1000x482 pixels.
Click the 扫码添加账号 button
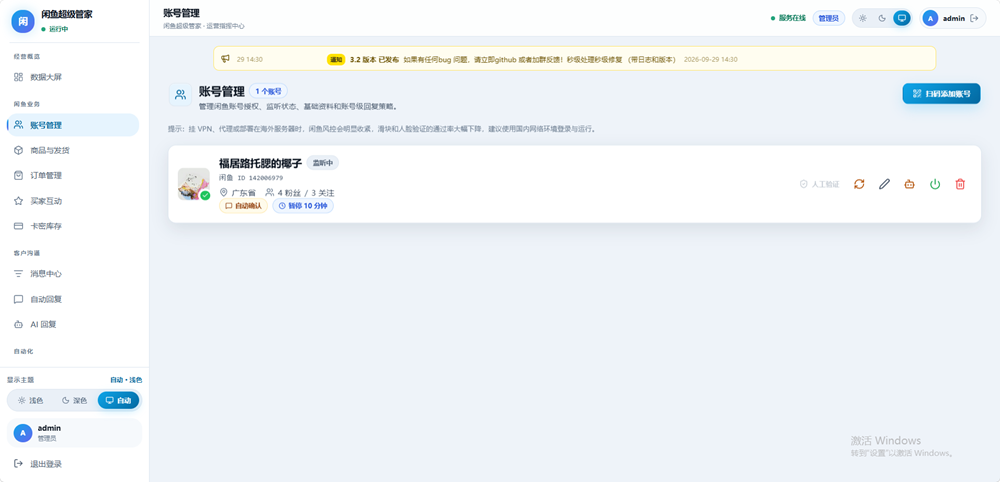click(x=941, y=93)
